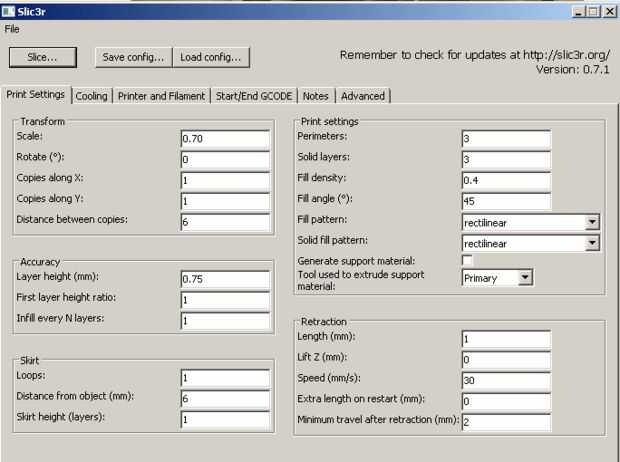Open the Printer and Filament tab
This screenshot has height=462, width=620.
pos(161,96)
